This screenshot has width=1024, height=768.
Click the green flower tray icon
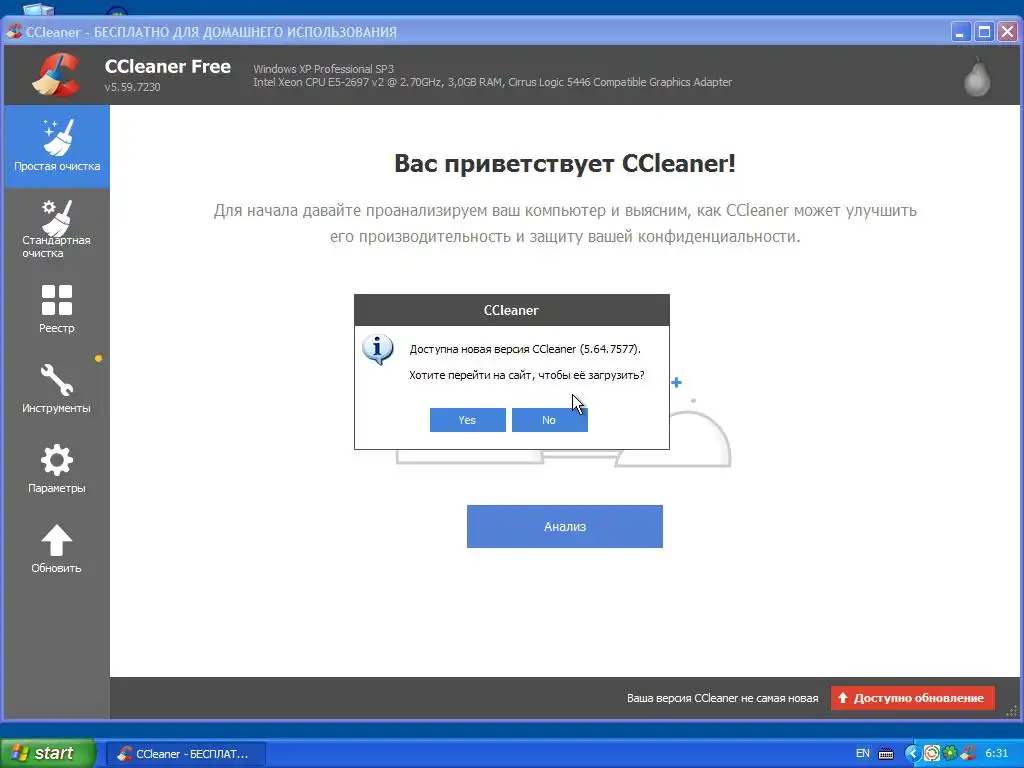pyautogui.click(x=950, y=754)
